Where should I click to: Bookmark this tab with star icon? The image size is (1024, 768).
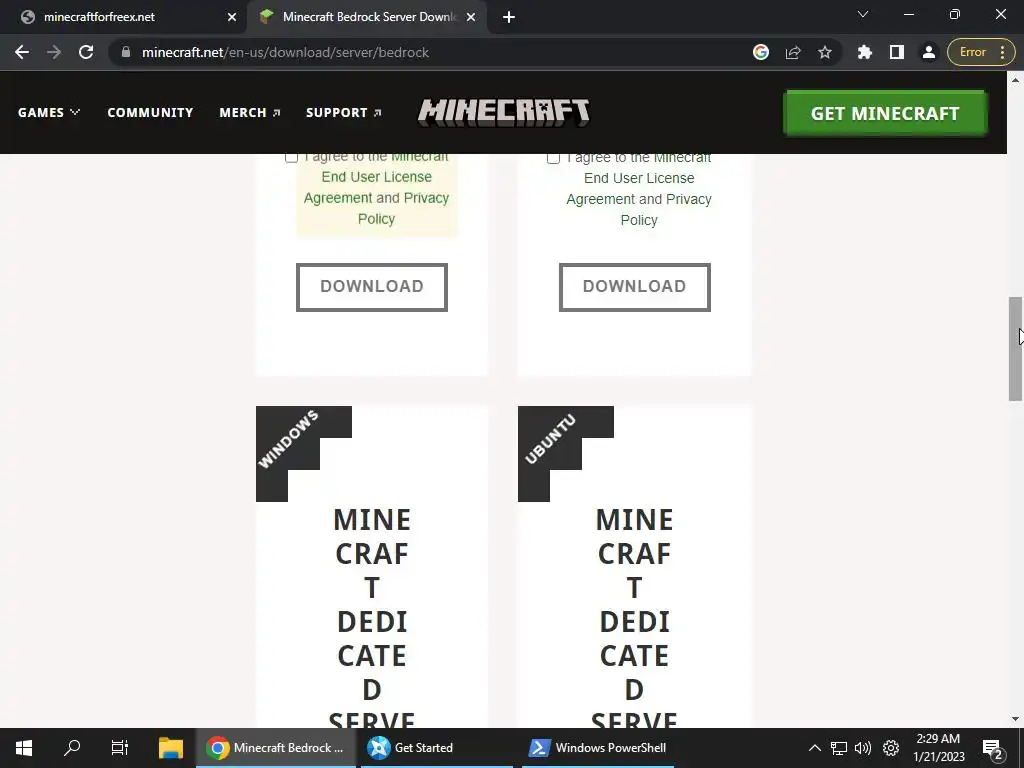coord(825,52)
